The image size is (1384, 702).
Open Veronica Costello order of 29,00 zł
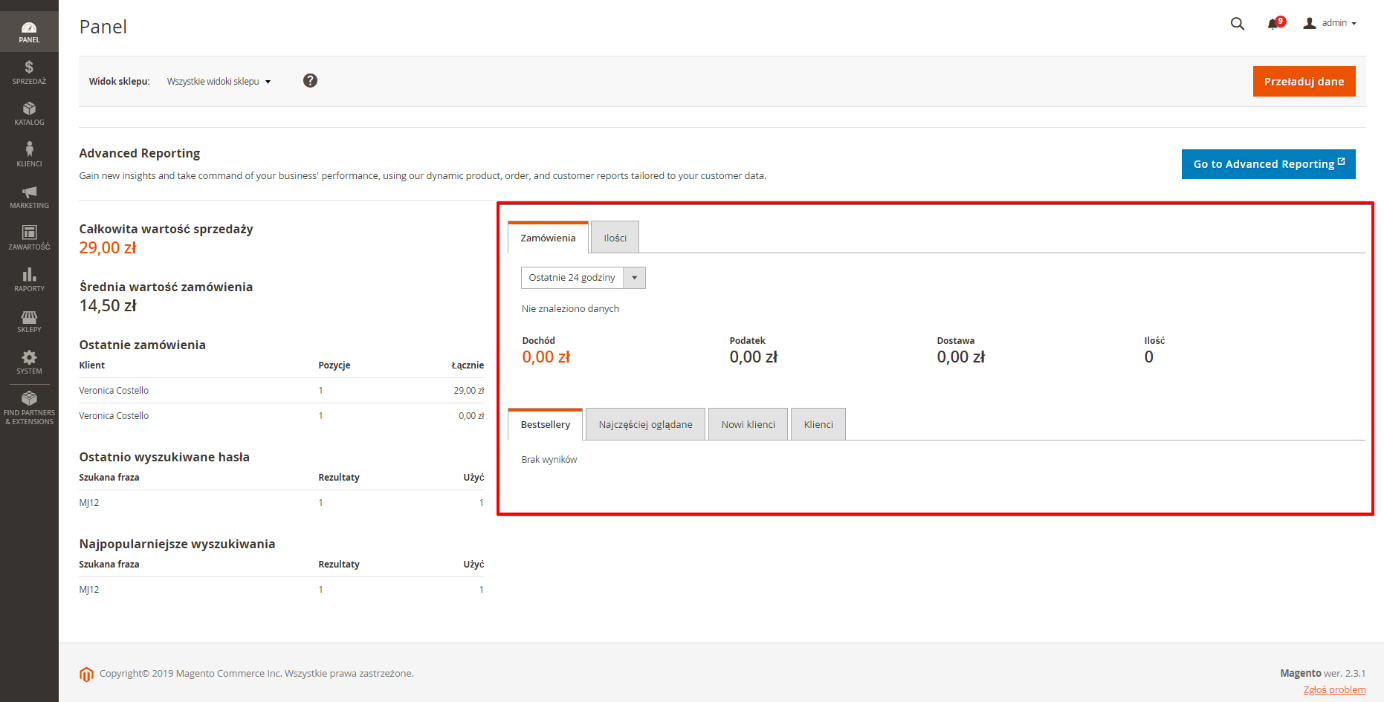pyautogui.click(x=282, y=391)
